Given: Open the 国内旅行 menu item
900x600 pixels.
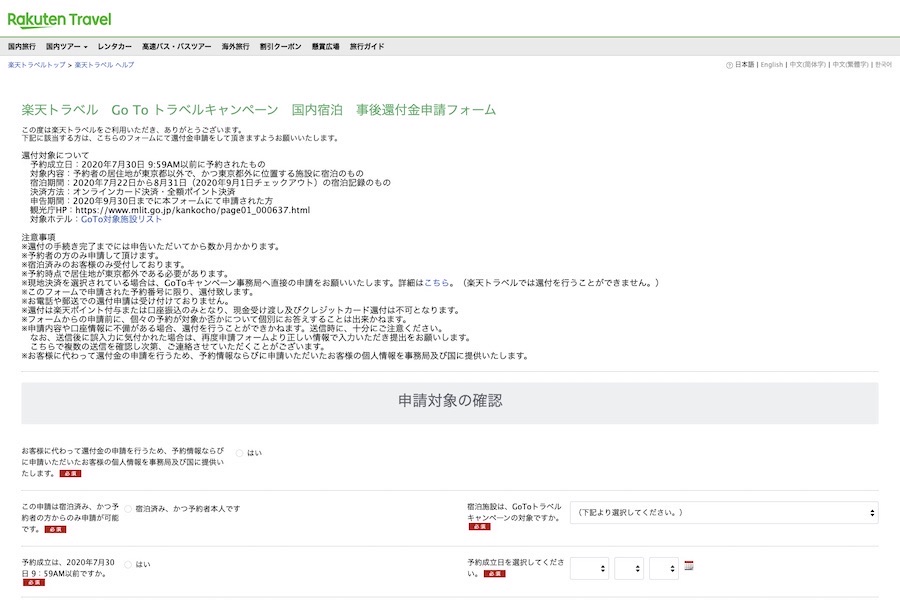Looking at the screenshot, I should coord(22,47).
